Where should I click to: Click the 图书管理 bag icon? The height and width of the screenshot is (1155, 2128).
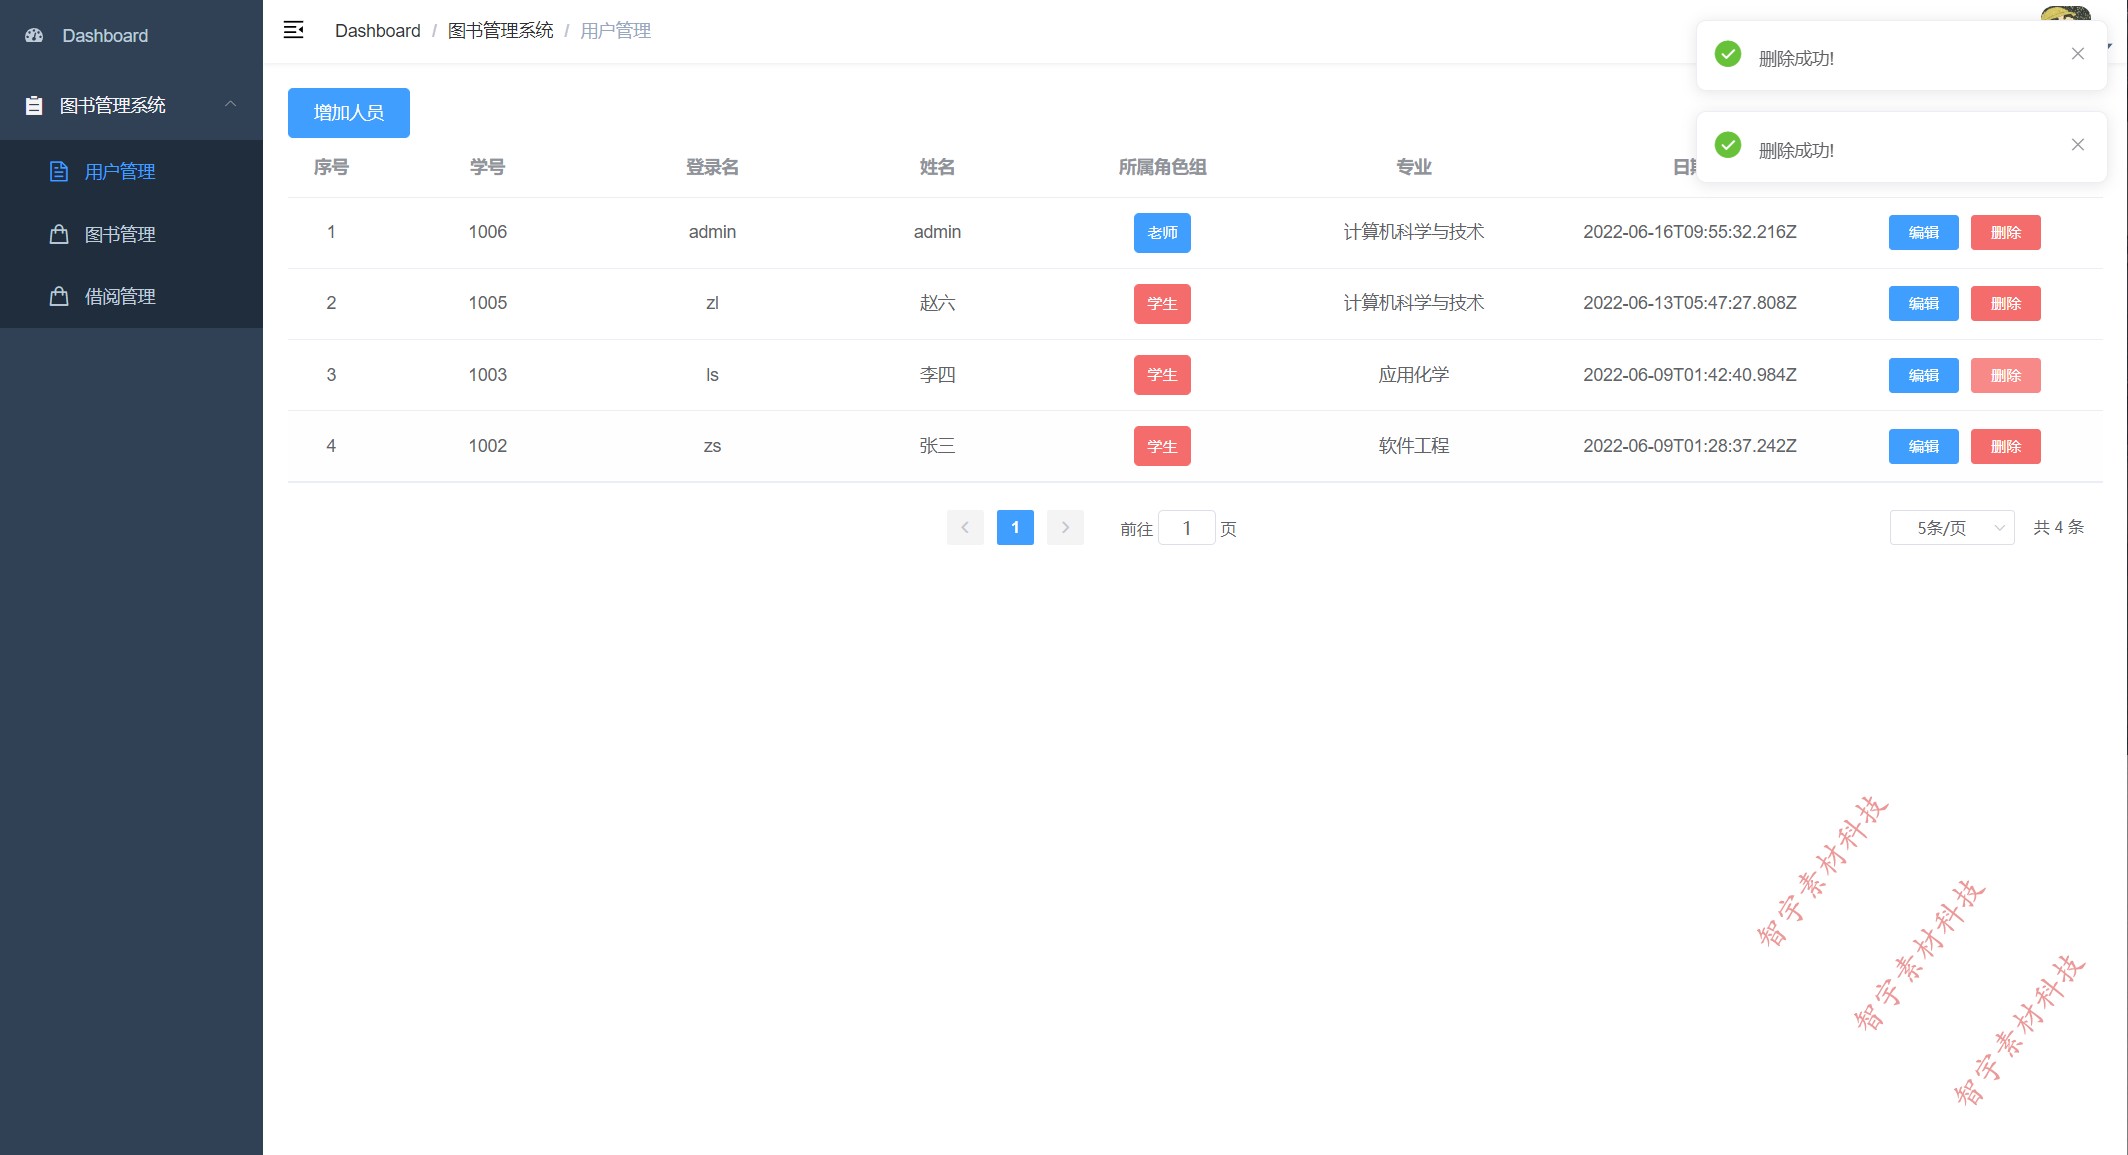59,234
